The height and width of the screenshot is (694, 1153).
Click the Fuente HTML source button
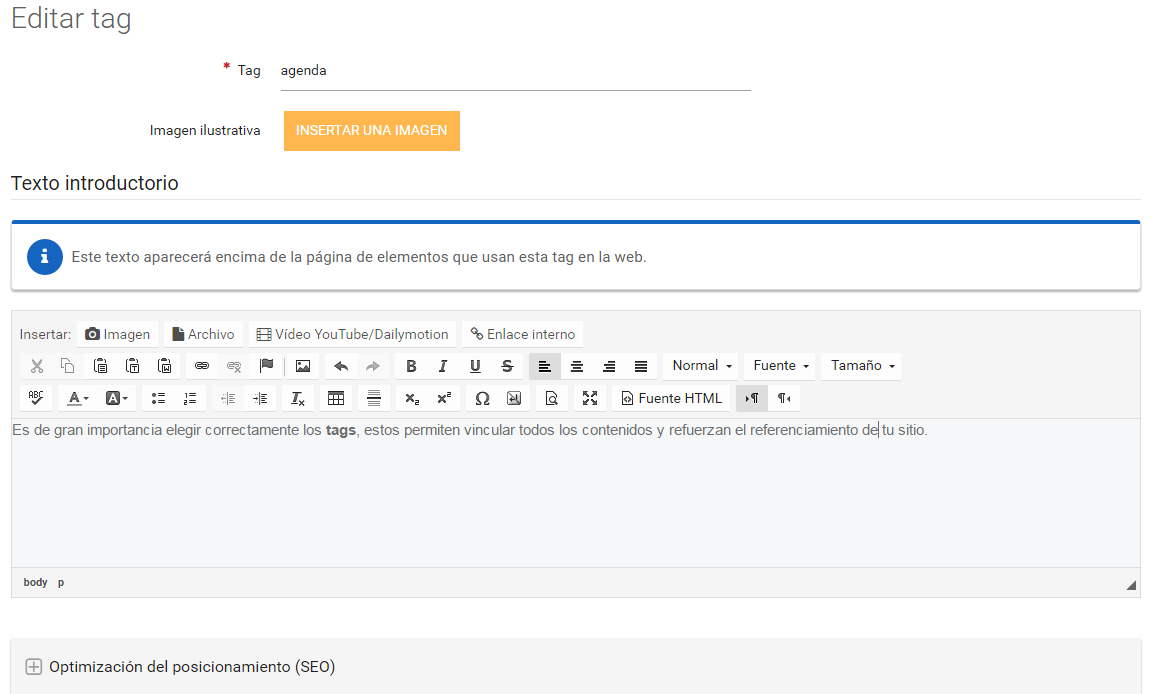671,398
